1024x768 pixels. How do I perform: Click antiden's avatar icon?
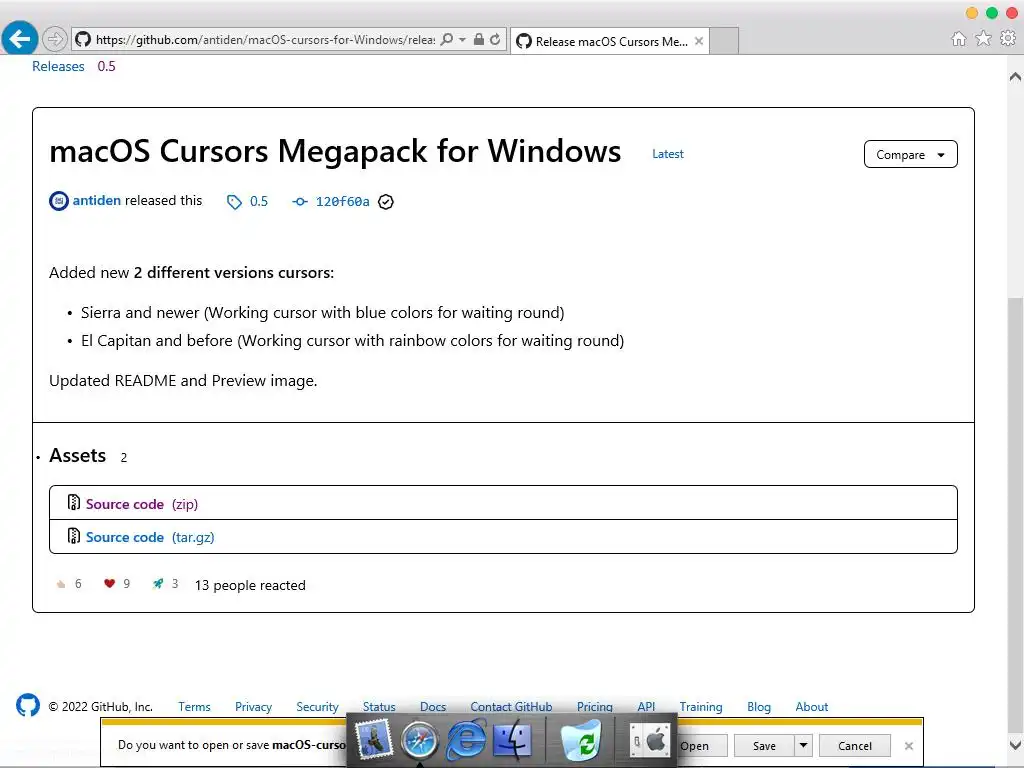(x=59, y=201)
